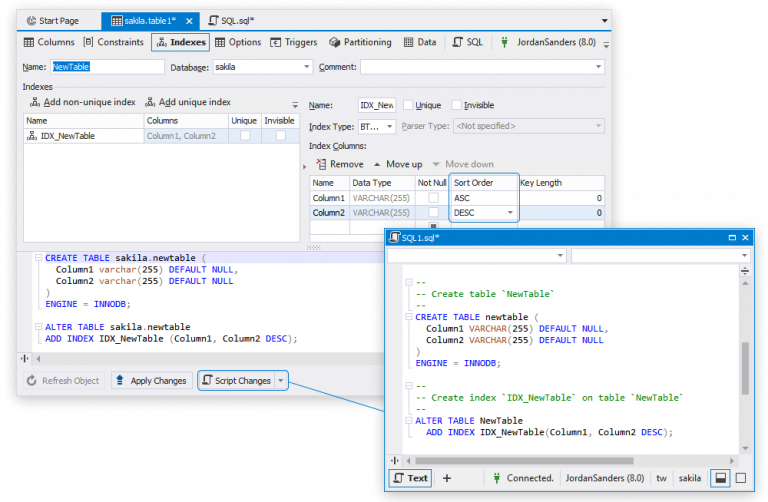
Task: Close the sakila.table1 tab
Action: point(189,21)
